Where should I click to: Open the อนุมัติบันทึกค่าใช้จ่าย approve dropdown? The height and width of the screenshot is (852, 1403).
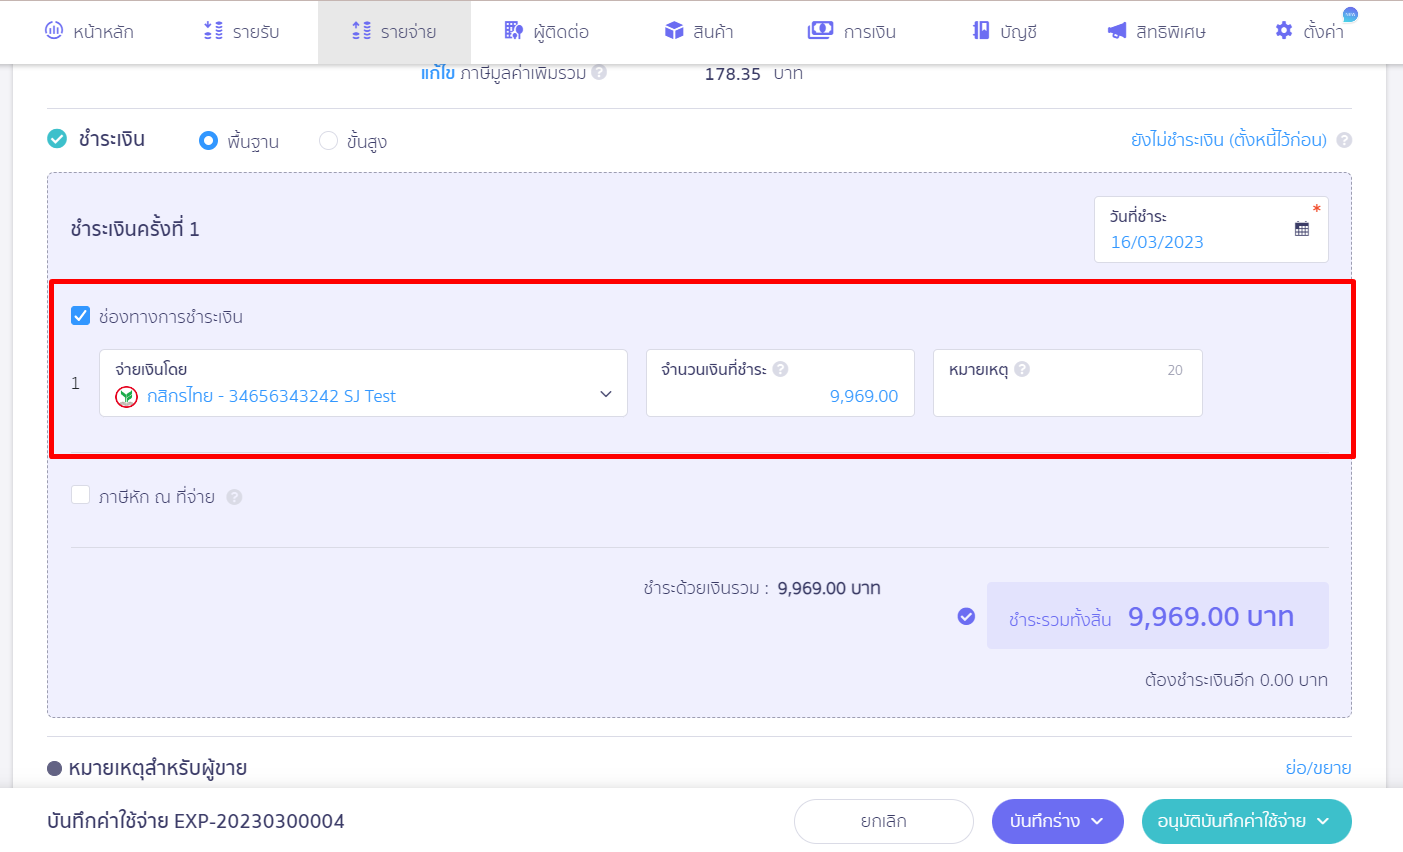(1247, 822)
